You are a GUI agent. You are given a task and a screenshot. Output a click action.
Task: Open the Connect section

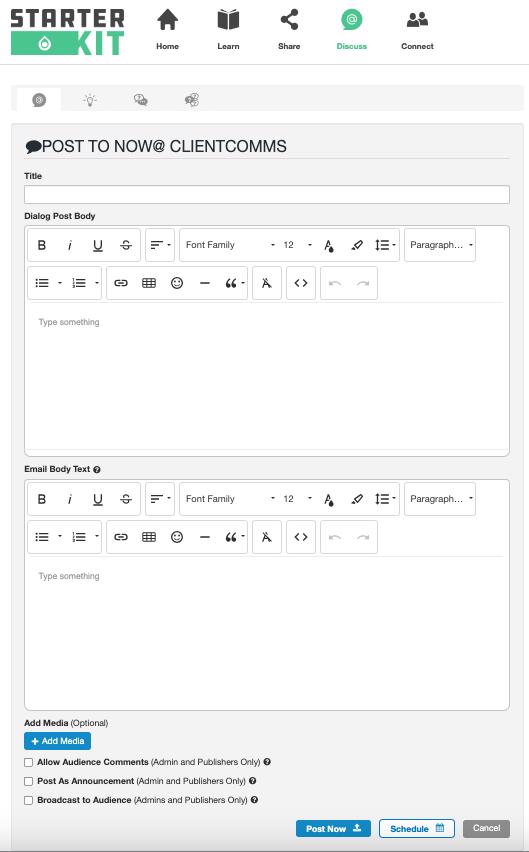tap(417, 30)
